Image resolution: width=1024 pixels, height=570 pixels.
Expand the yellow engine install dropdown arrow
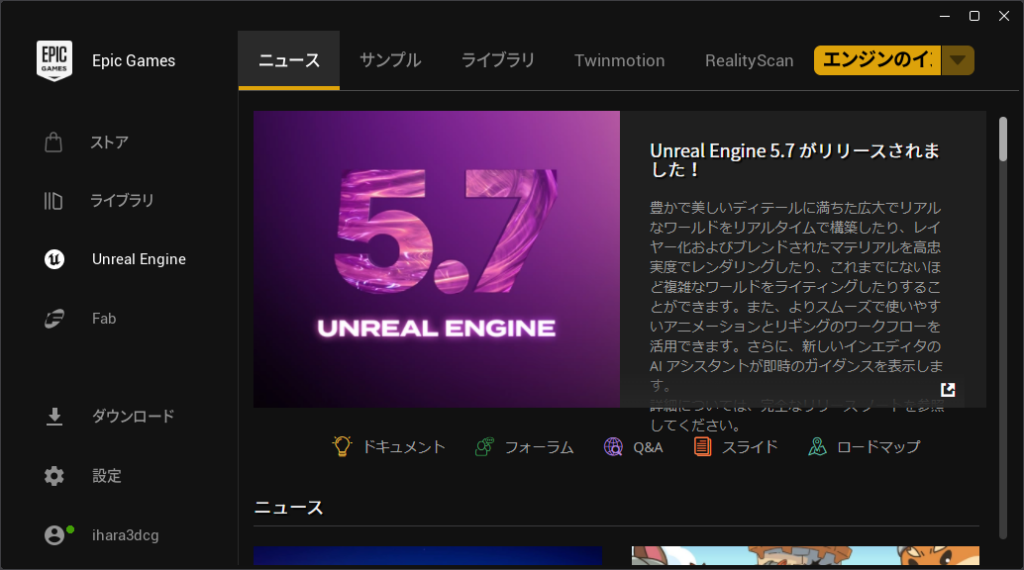[x=958, y=60]
